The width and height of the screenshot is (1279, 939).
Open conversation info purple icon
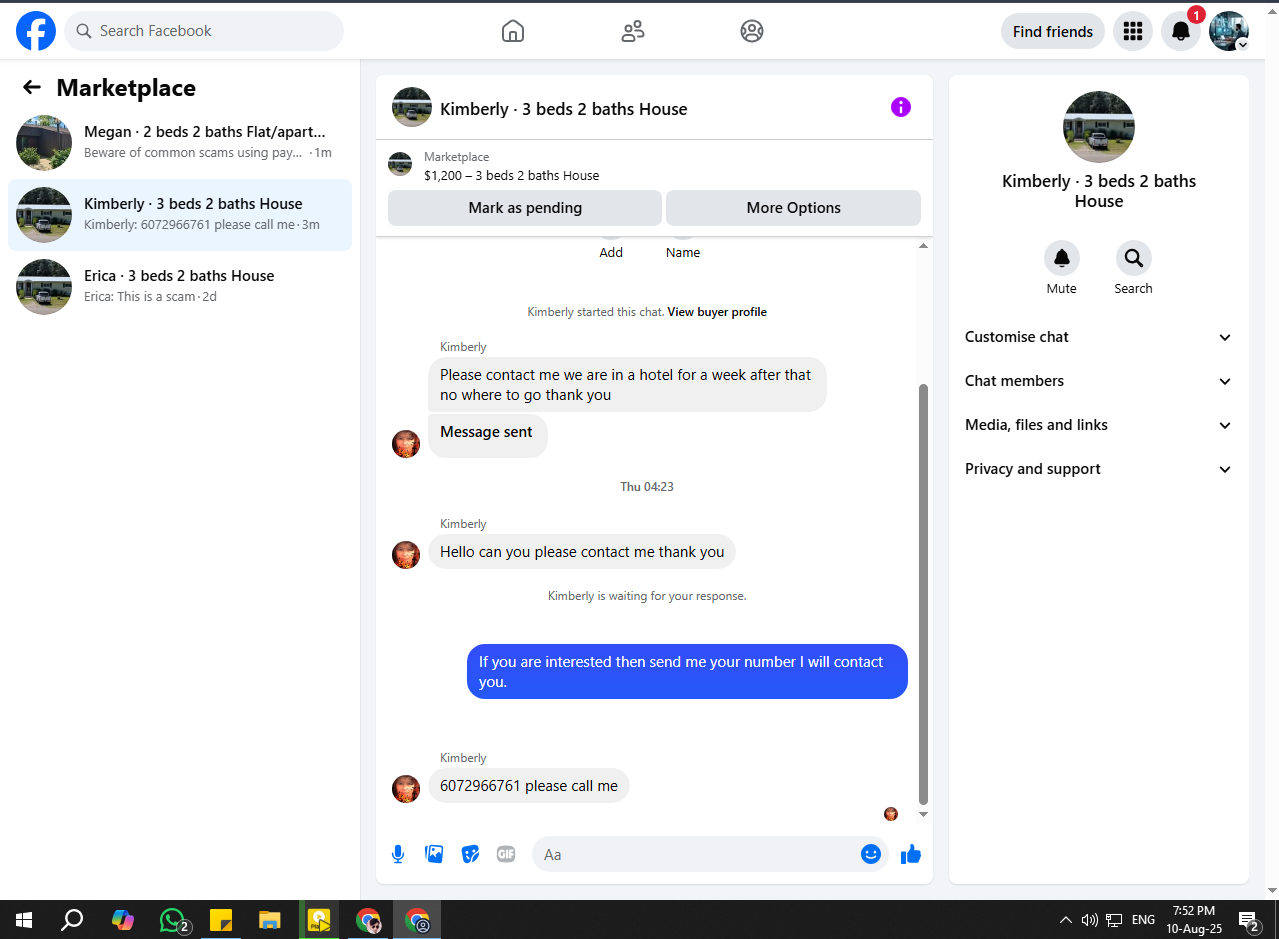tap(901, 107)
